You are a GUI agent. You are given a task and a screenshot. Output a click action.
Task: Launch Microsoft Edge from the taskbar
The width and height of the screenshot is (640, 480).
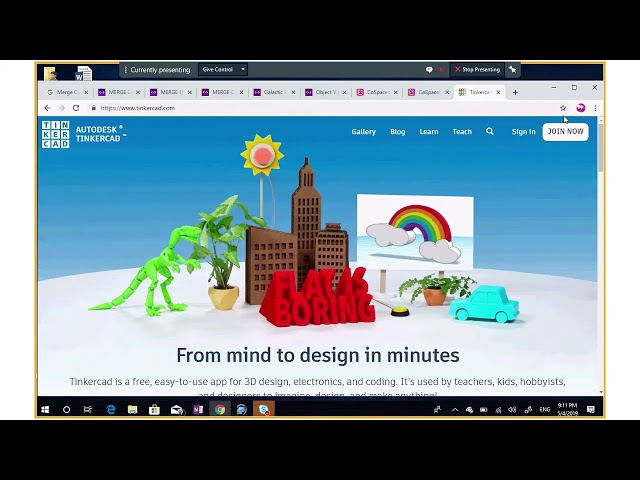111,409
